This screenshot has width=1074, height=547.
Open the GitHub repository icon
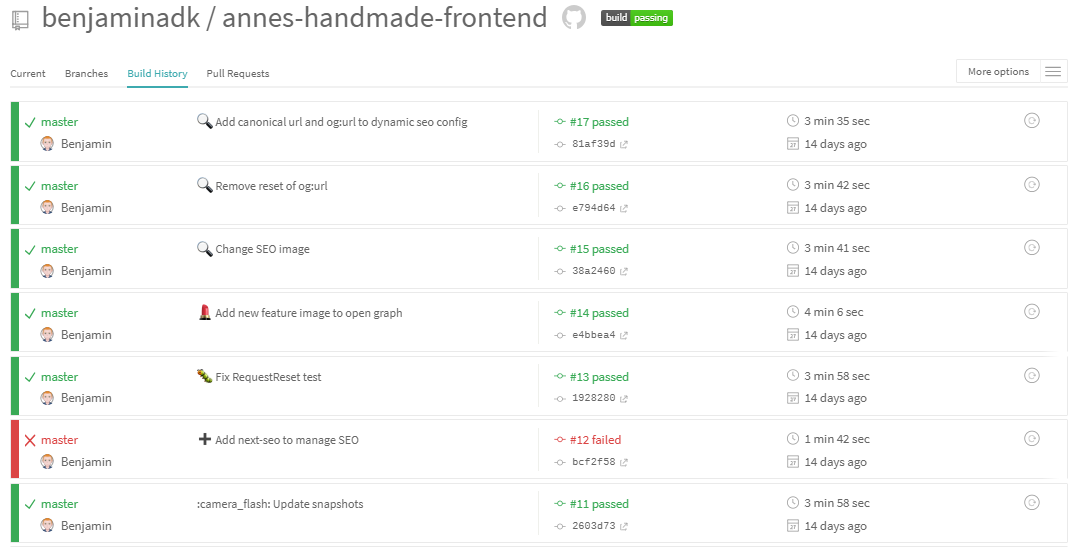(x=574, y=18)
